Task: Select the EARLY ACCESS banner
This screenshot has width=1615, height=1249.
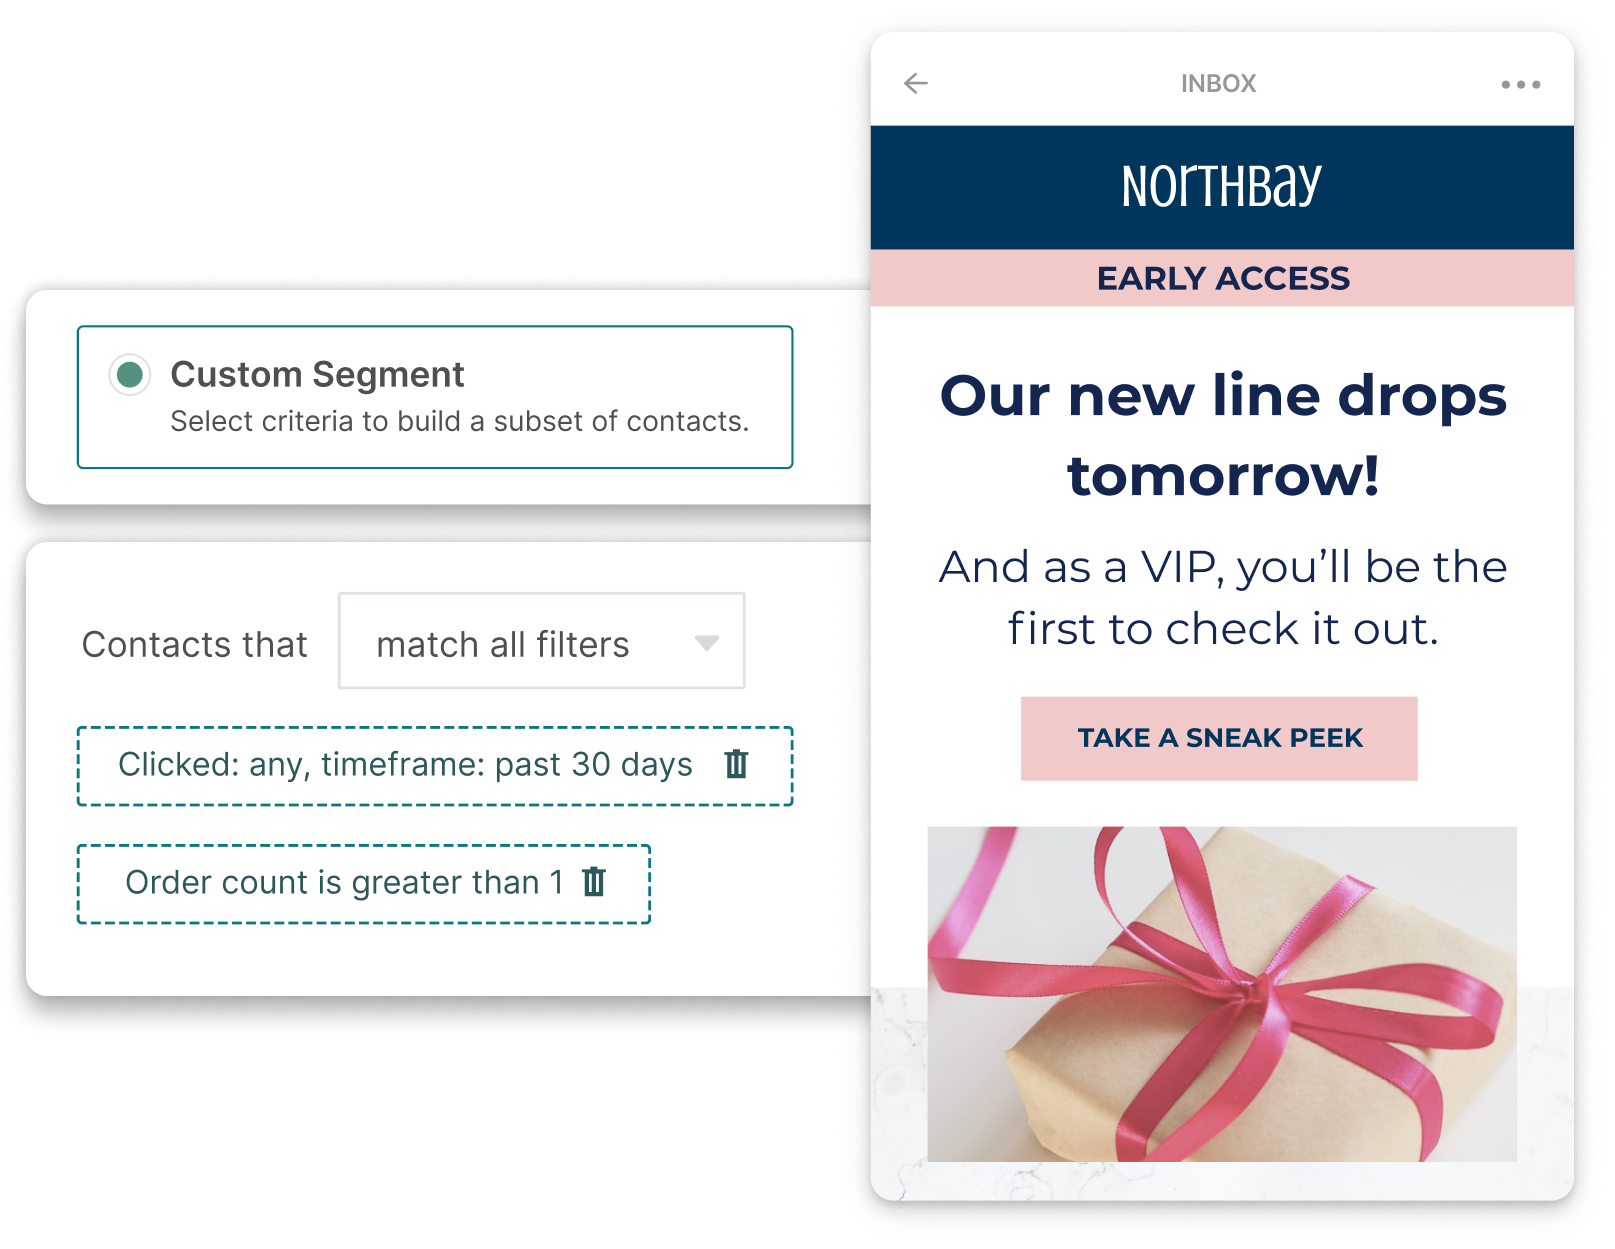Action: 1222,278
